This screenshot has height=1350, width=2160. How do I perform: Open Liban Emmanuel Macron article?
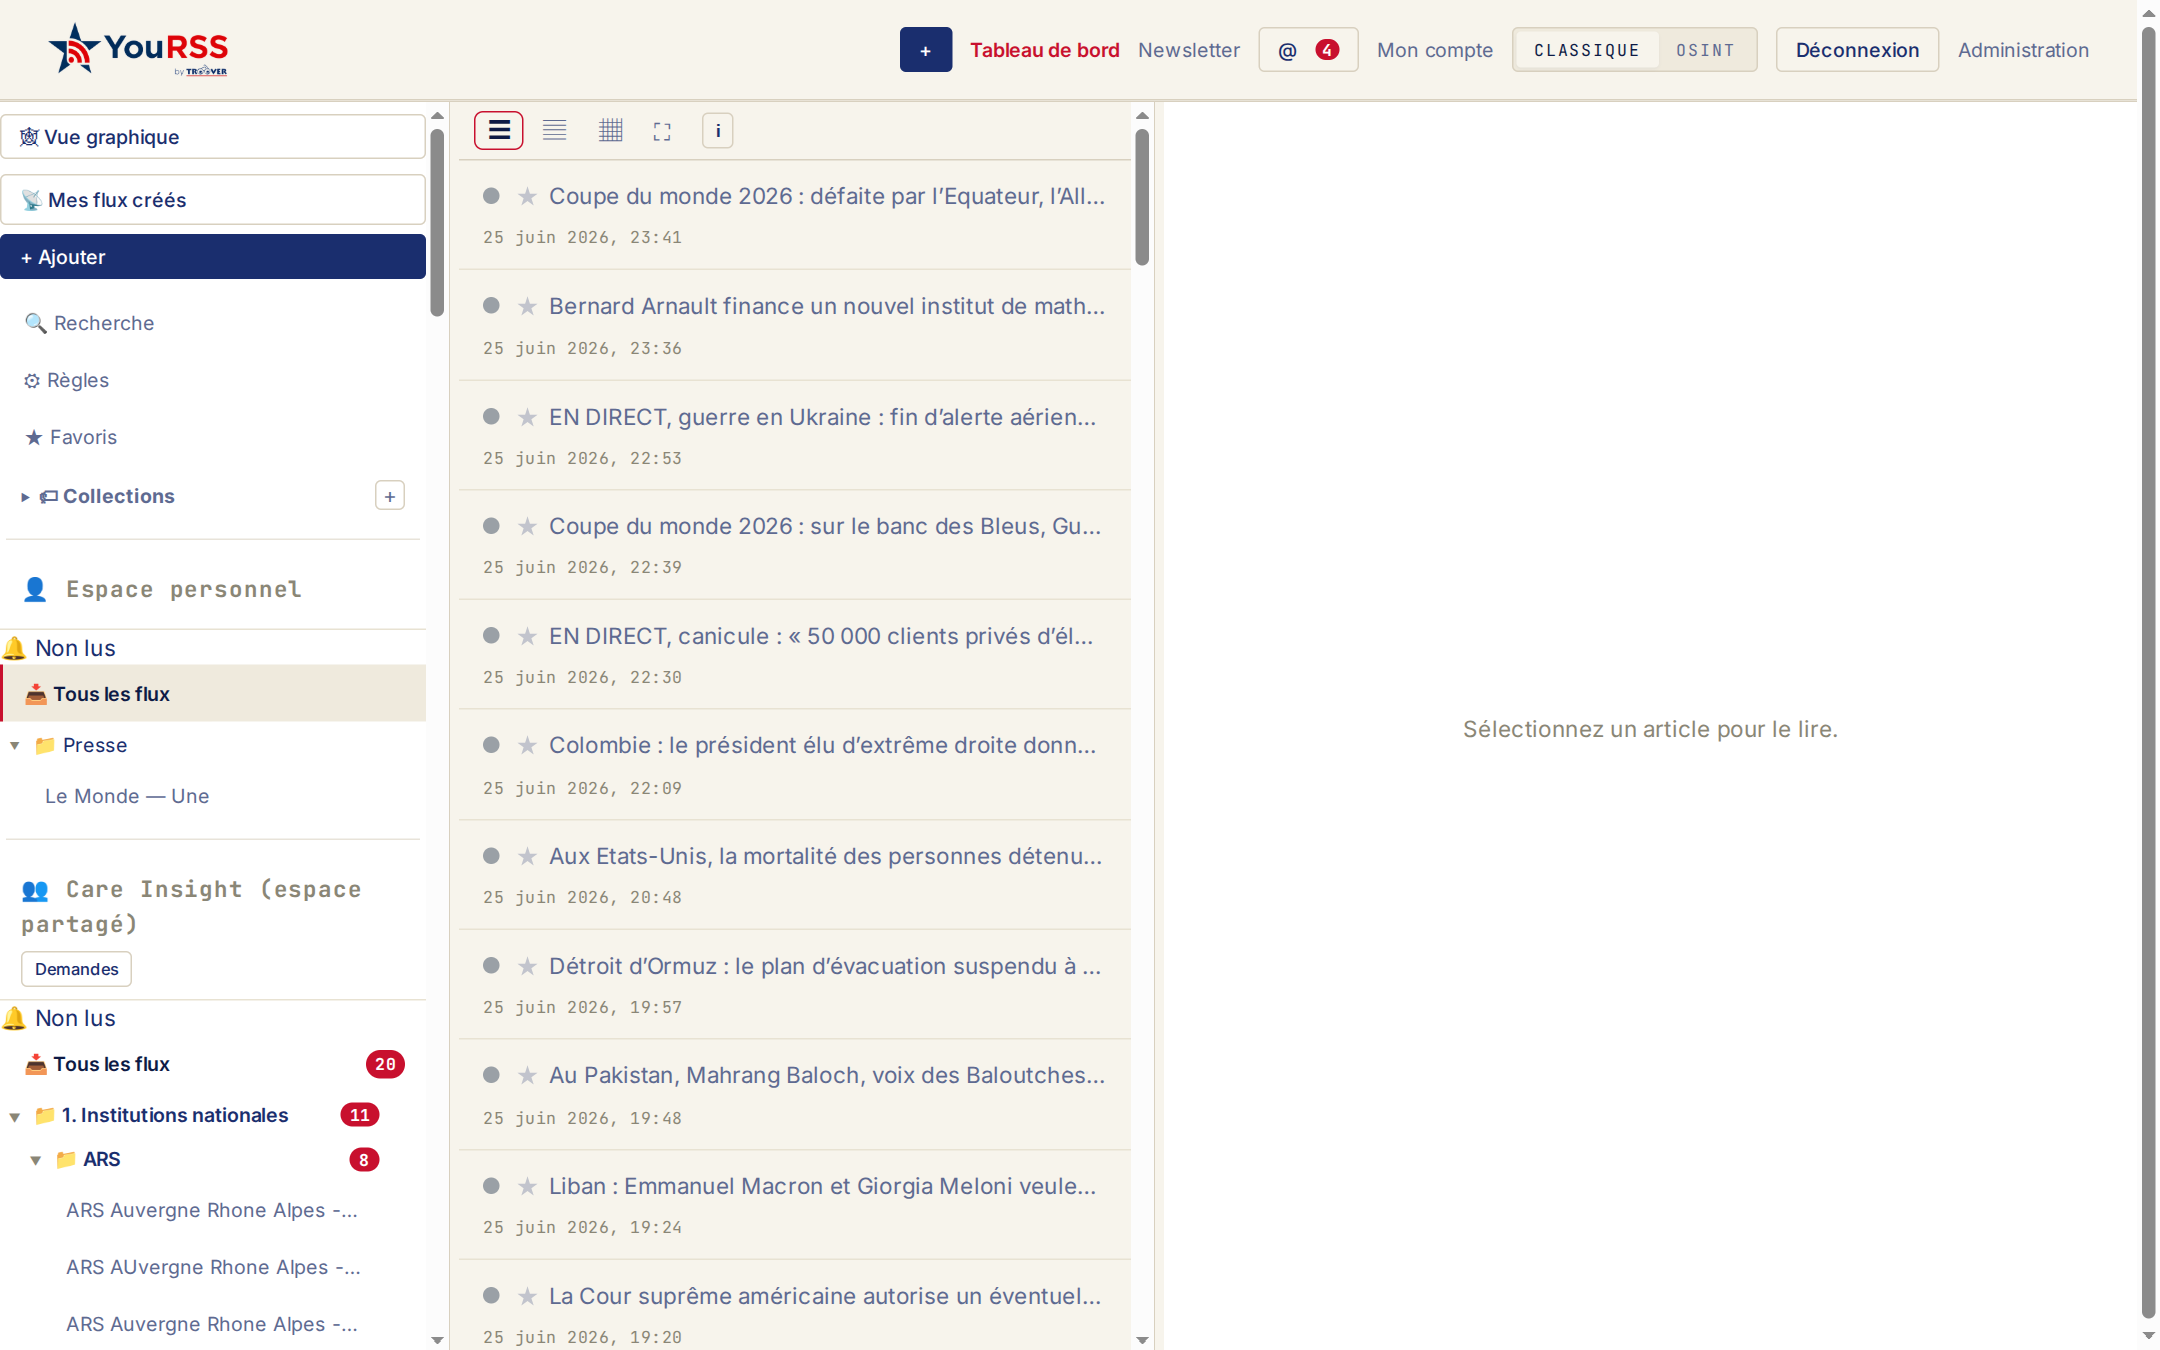point(822,1186)
